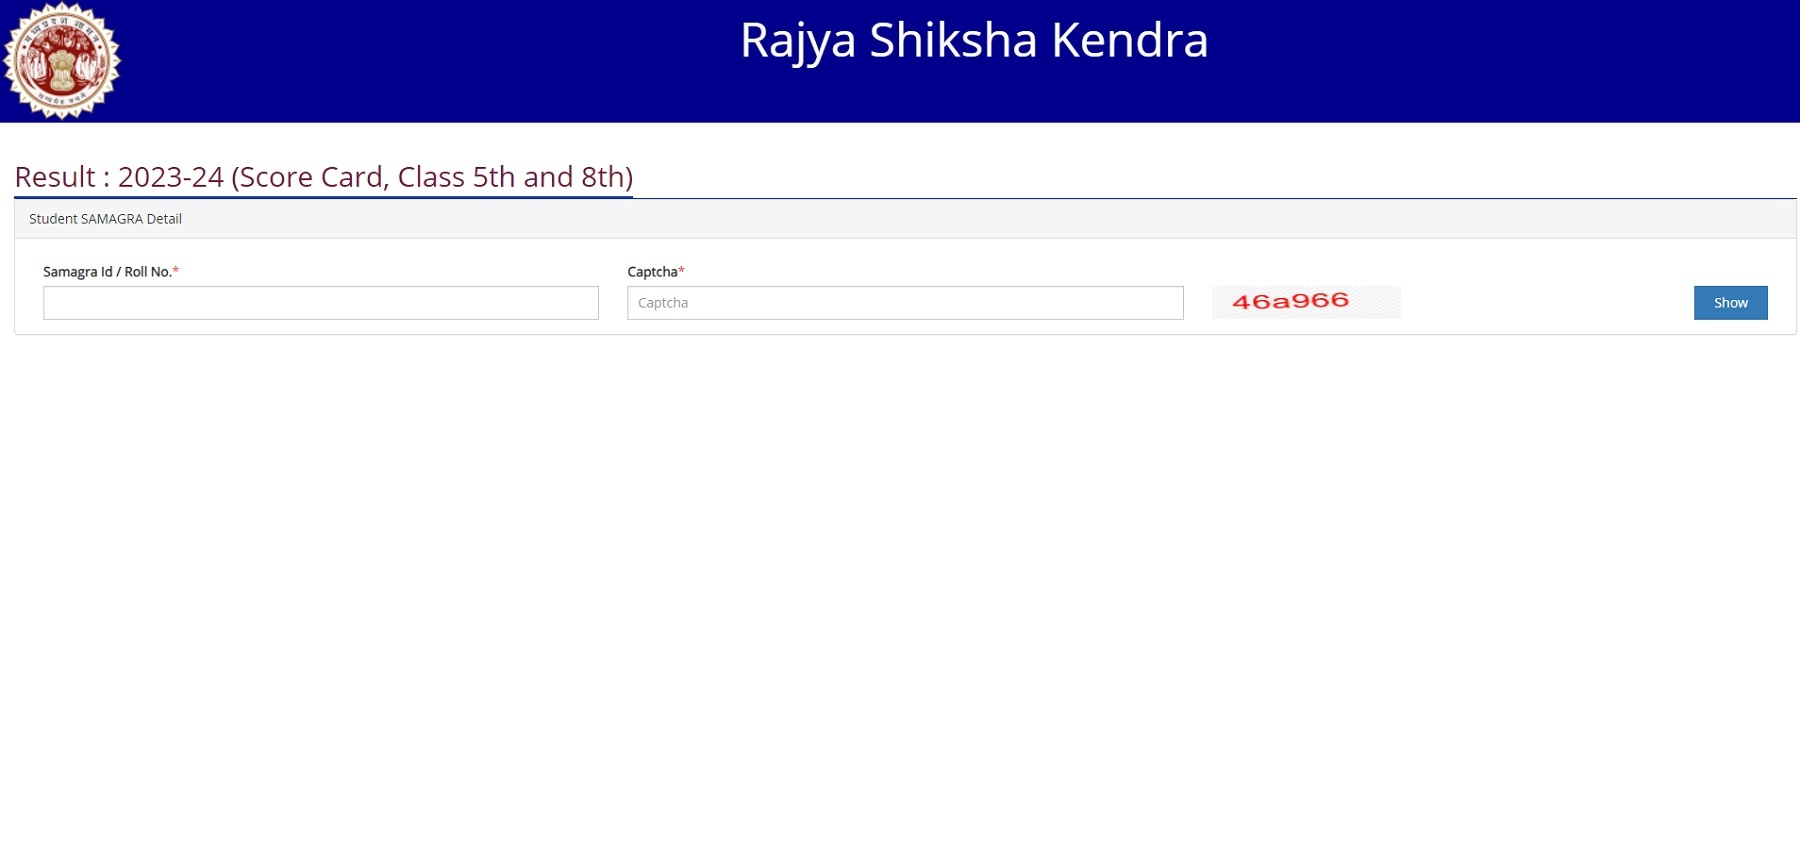Click the Rajya Shiksha Kendra emblem logo
Image resolution: width=1800 pixels, height=849 pixels.
[62, 60]
